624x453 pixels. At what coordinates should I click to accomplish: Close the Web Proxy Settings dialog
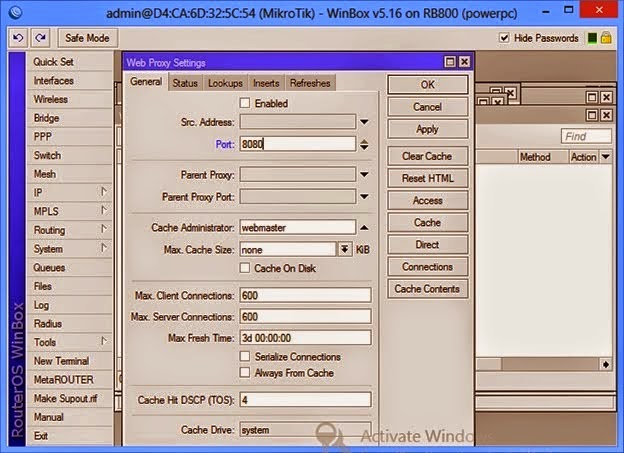[464, 62]
